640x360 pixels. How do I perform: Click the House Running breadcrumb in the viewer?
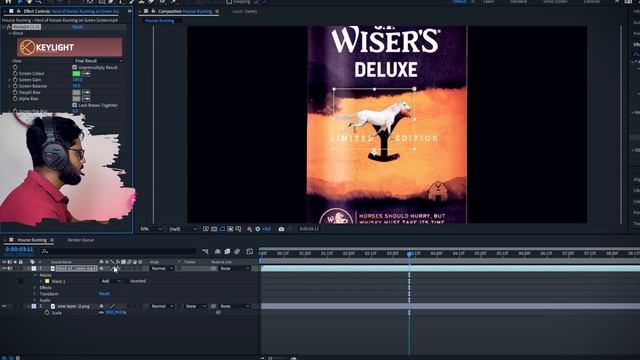pos(160,20)
